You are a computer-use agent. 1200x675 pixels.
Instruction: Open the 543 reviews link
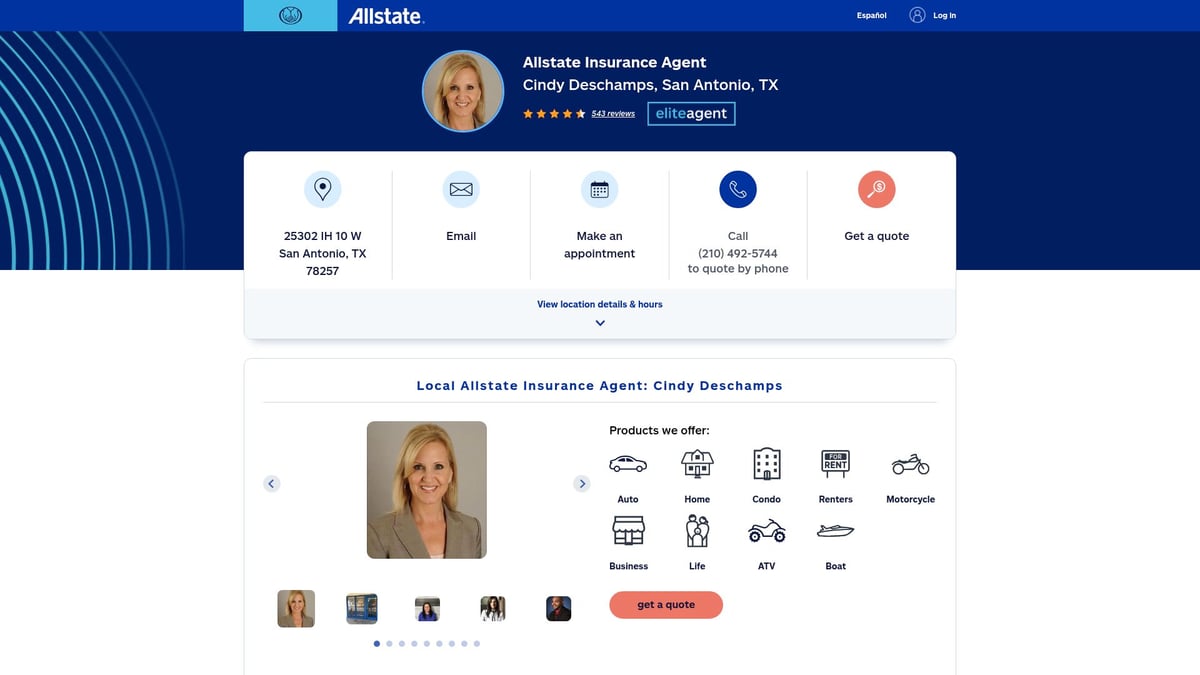click(612, 113)
